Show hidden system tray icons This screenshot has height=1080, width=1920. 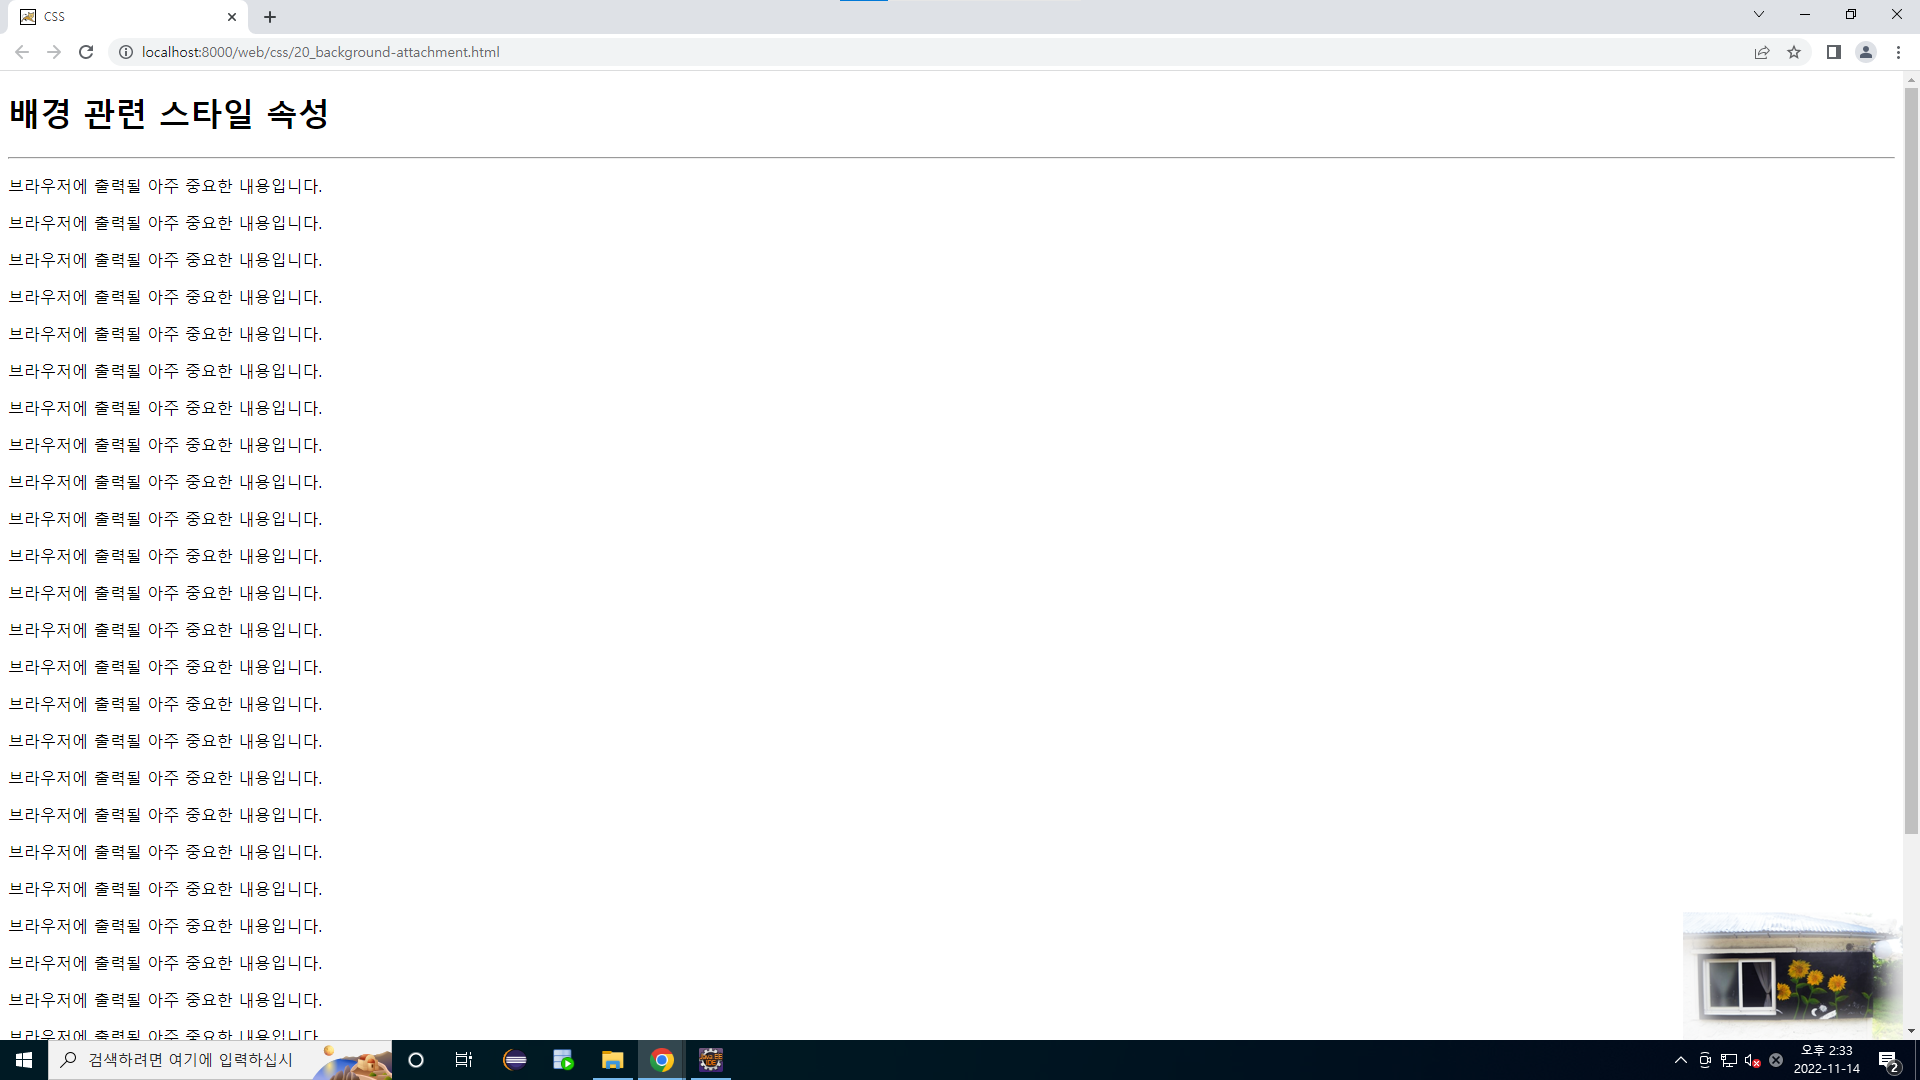pyautogui.click(x=1680, y=1060)
